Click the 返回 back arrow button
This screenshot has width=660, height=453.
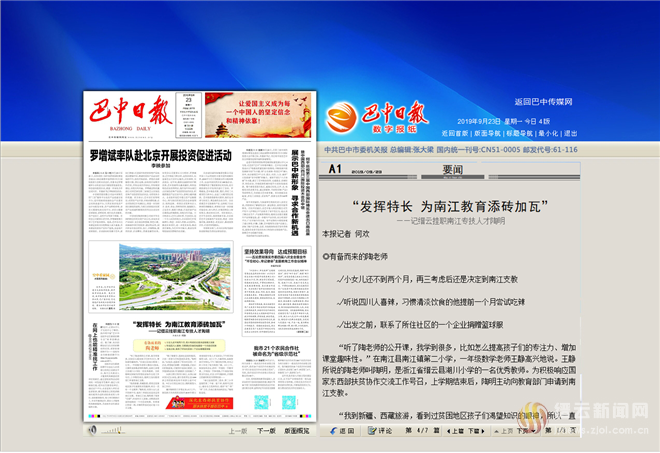click(x=342, y=431)
